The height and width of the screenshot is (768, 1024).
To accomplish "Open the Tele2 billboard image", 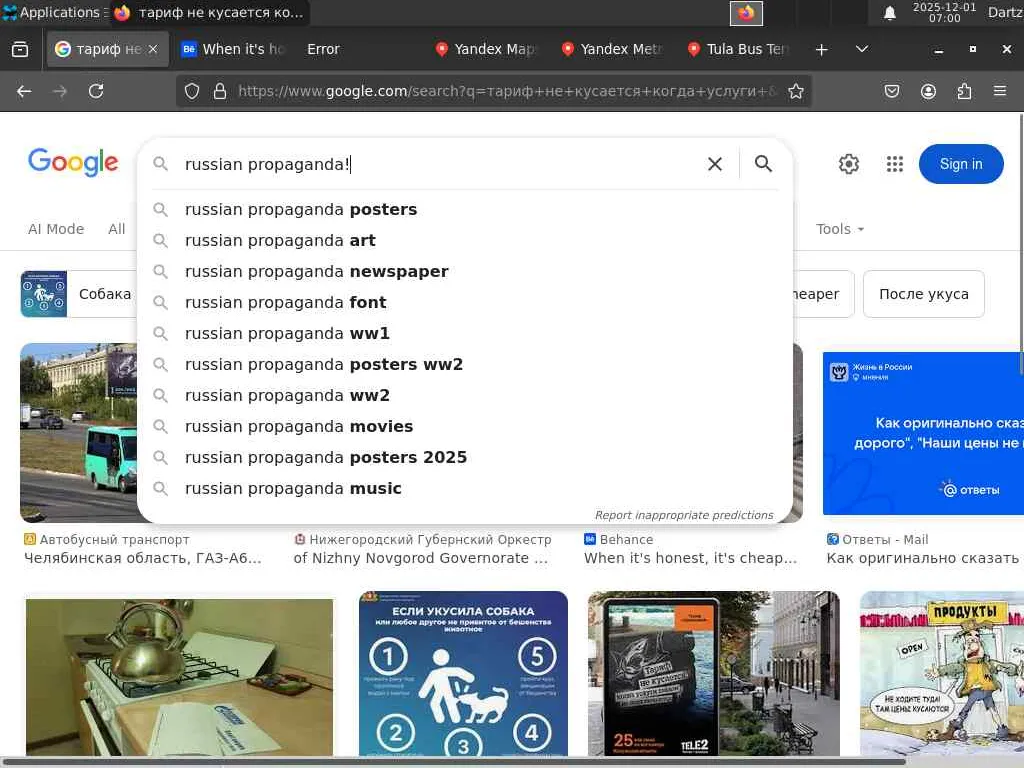I will 713,674.
